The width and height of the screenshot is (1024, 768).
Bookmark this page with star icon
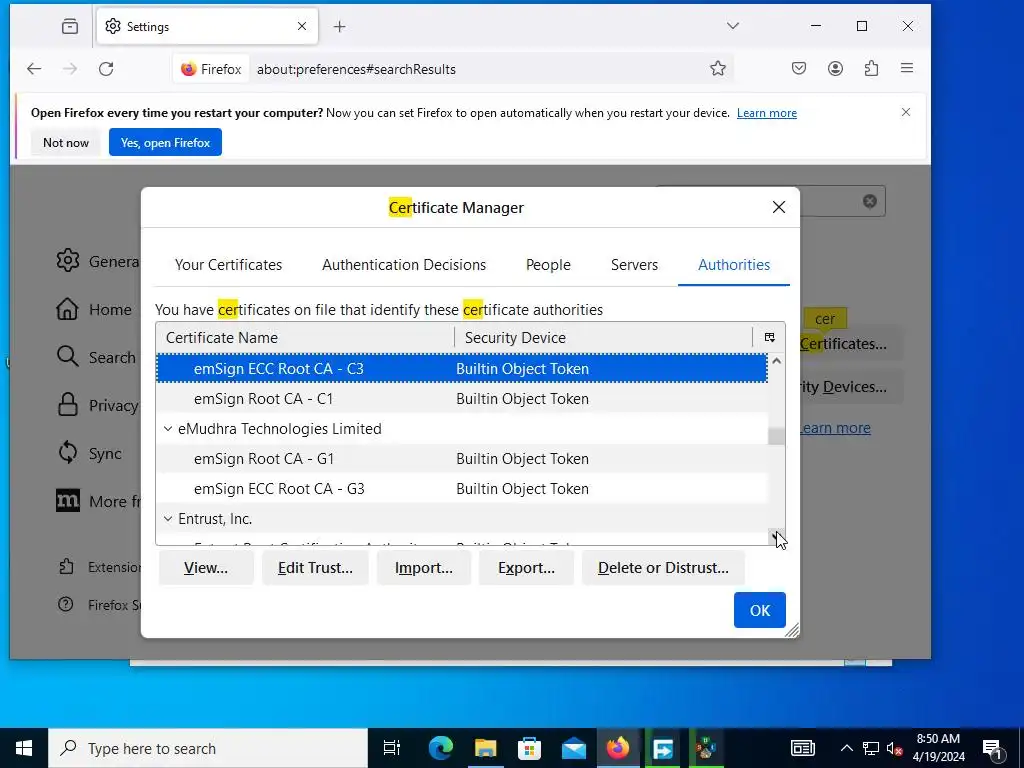pos(718,69)
